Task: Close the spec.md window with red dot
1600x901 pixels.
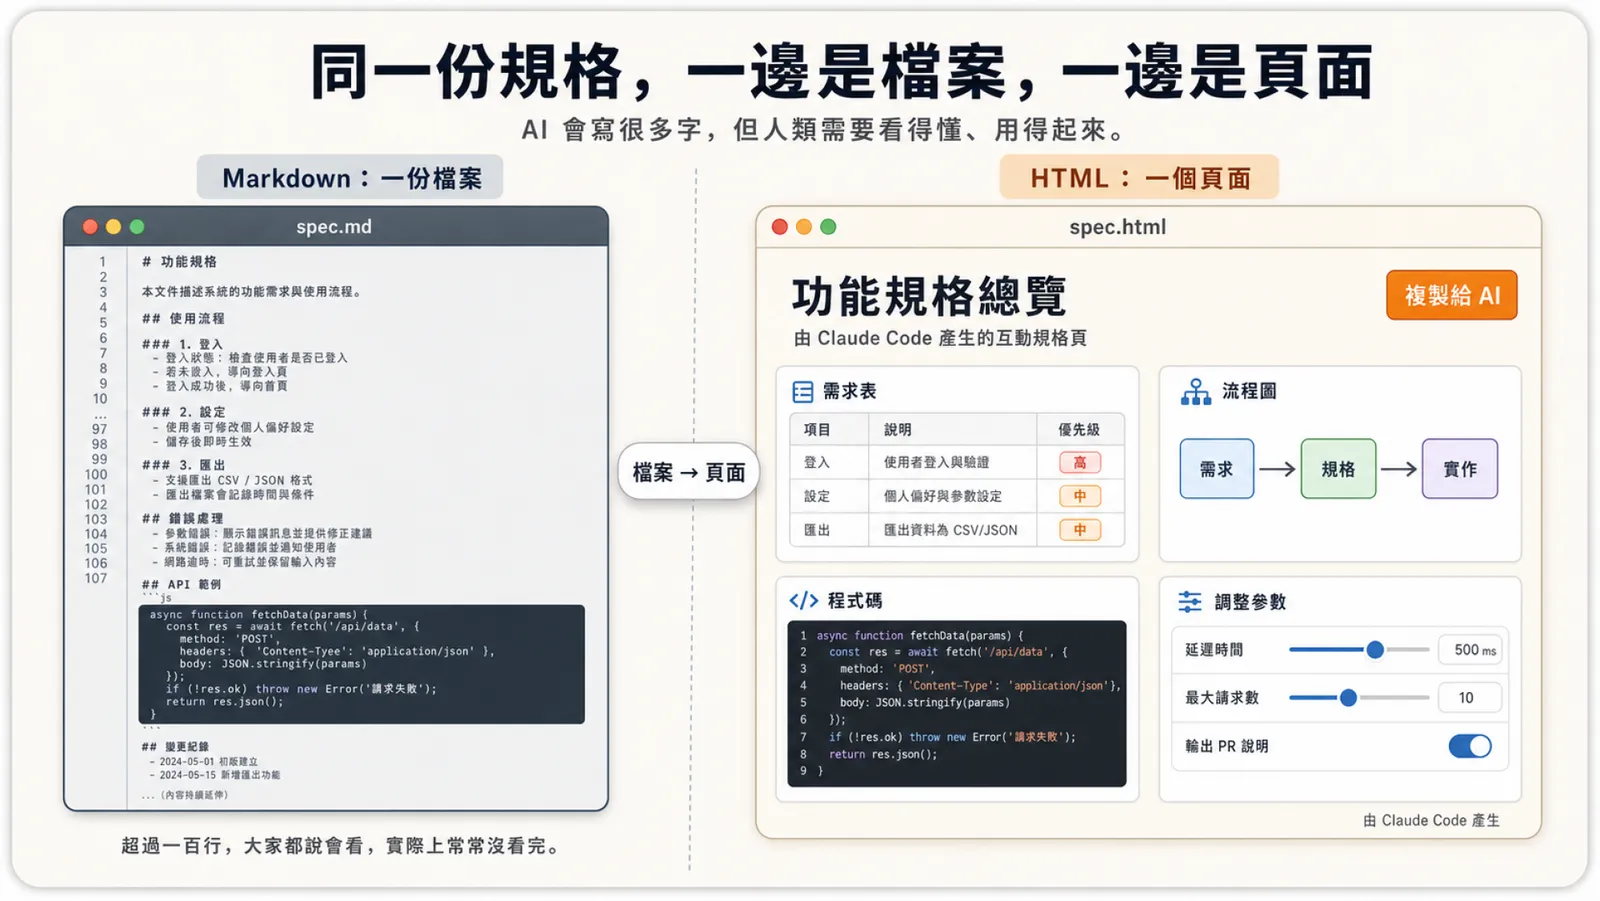Action: [x=90, y=227]
